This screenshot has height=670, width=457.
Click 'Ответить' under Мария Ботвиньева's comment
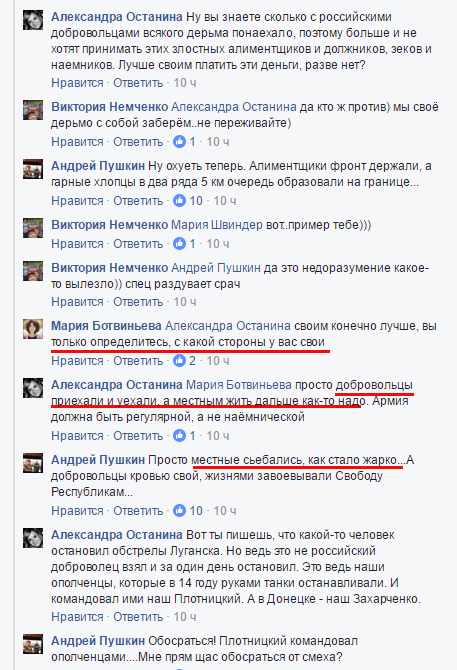tap(138, 361)
